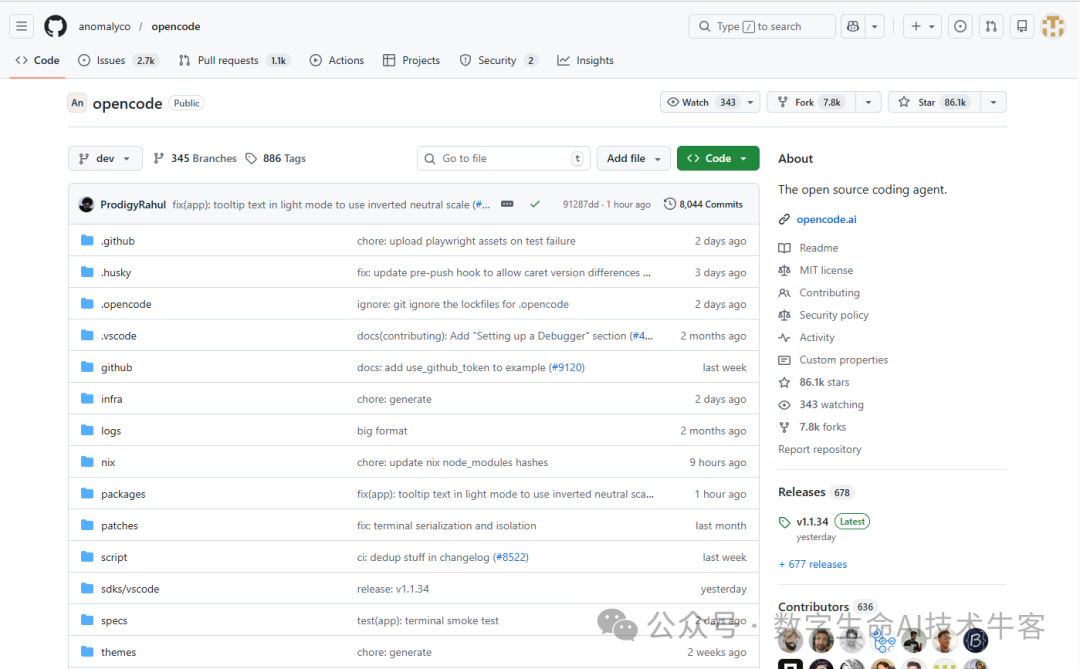
Task: Switch to the Insights tab
Action: click(585, 61)
